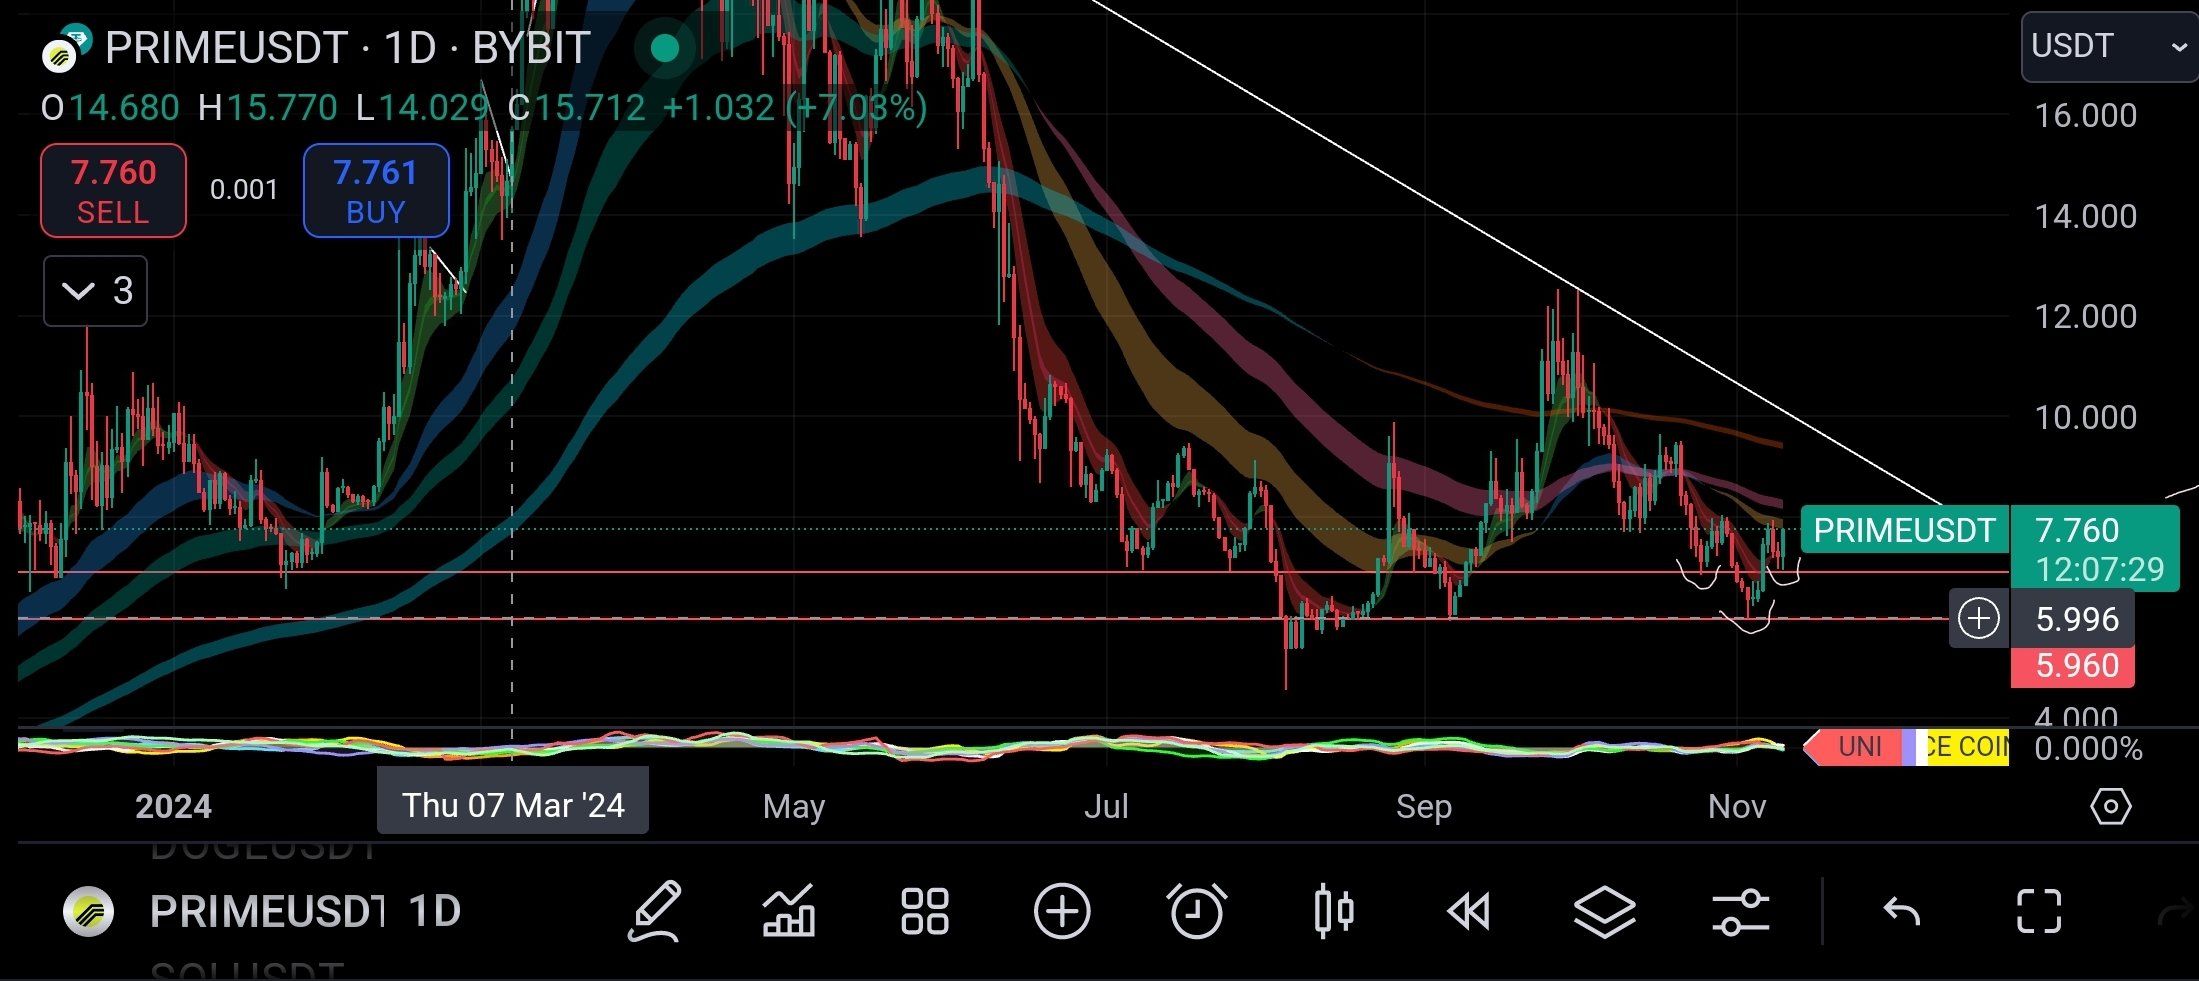This screenshot has height=981, width=2199.
Task: Open the four-squares layout grid icon
Action: point(925,911)
